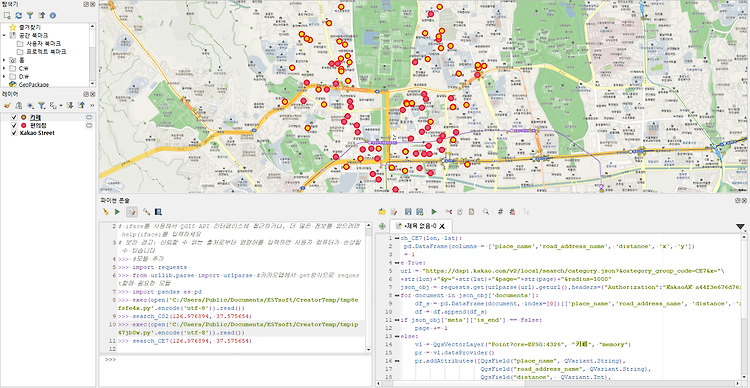
Task: Close the '제목 없음0' editor tab
Action: tap(442, 226)
